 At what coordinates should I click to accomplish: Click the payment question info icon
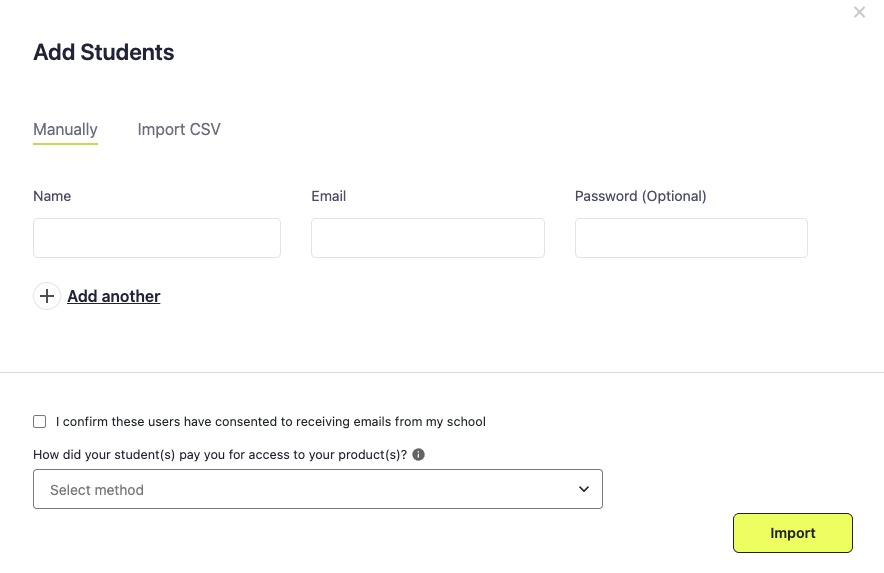pyautogui.click(x=418, y=455)
